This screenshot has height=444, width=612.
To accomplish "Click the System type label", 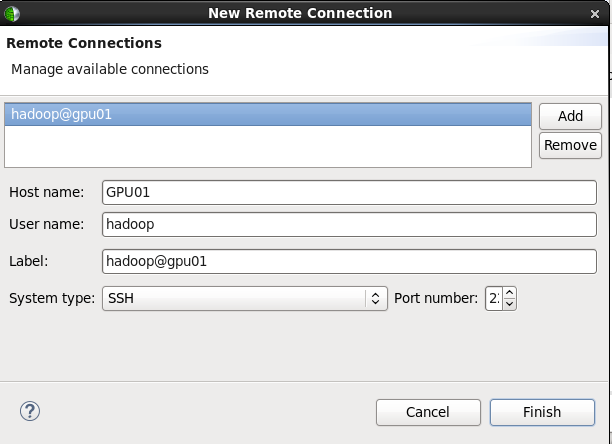I will [x=52, y=298].
